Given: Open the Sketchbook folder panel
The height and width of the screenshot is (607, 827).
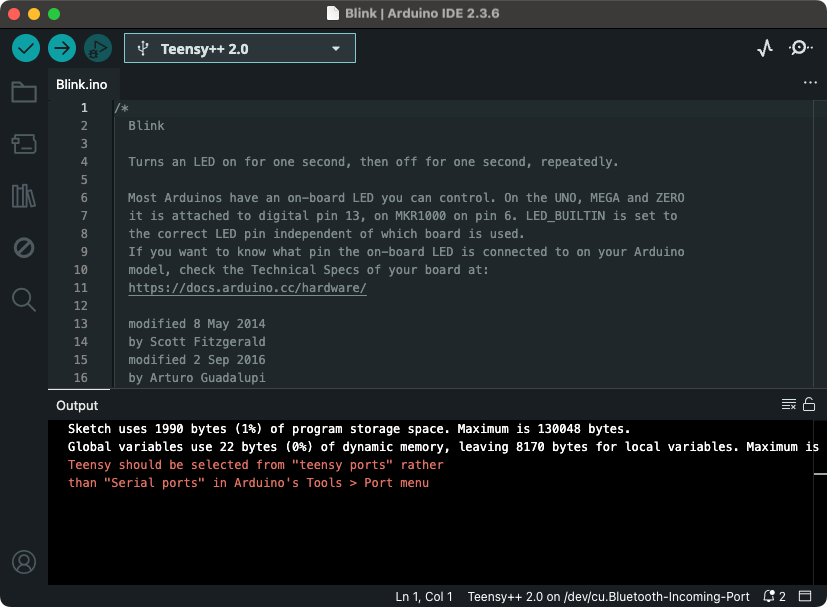Looking at the screenshot, I should (24, 93).
